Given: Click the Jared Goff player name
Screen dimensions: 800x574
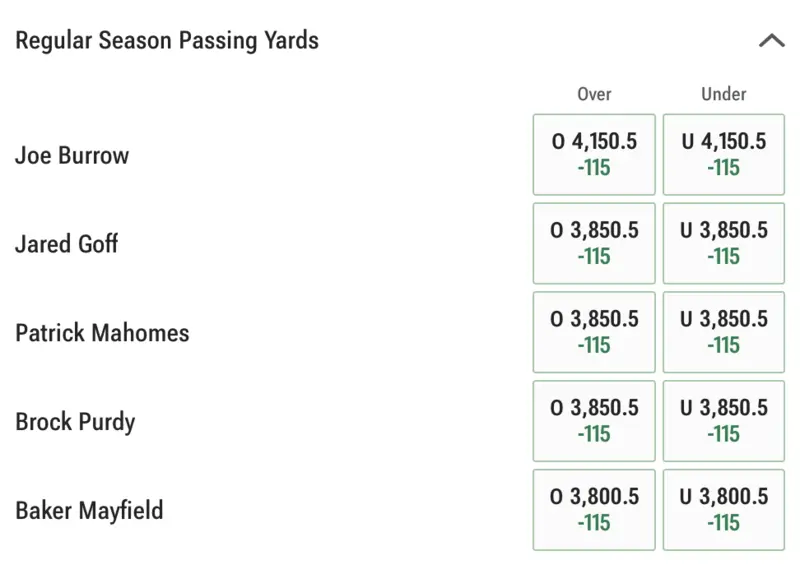Looking at the screenshot, I should tap(66, 244).
